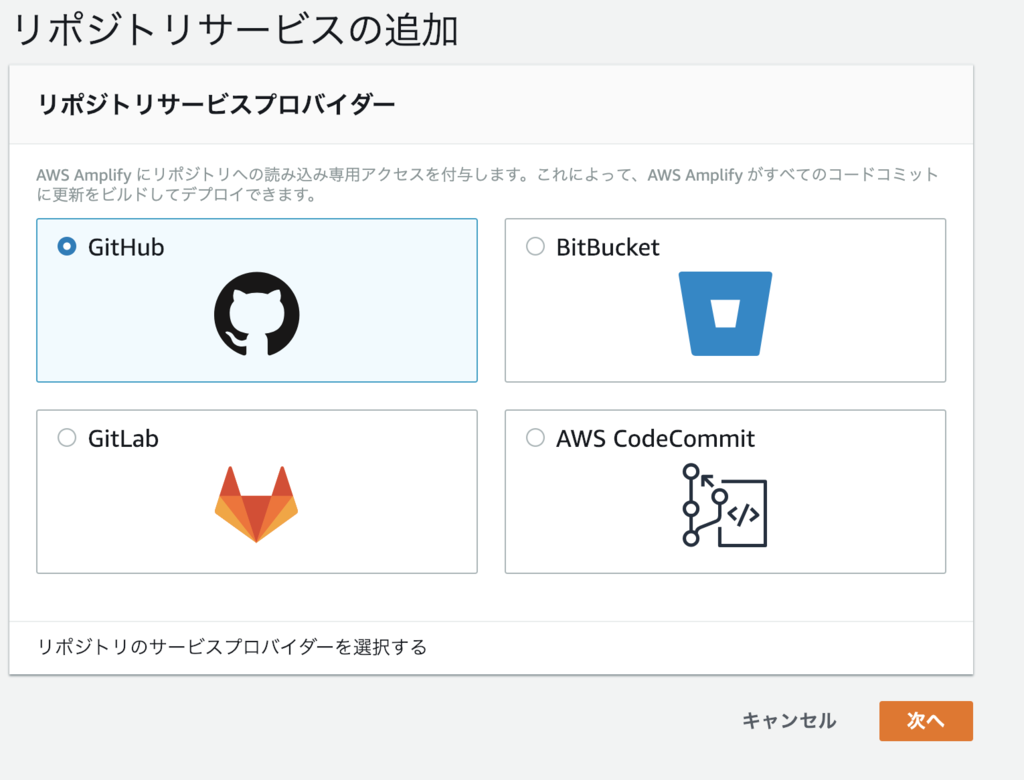The image size is (1024, 780).
Task: Click empty area of BitBucket provider card
Action: click(862, 314)
